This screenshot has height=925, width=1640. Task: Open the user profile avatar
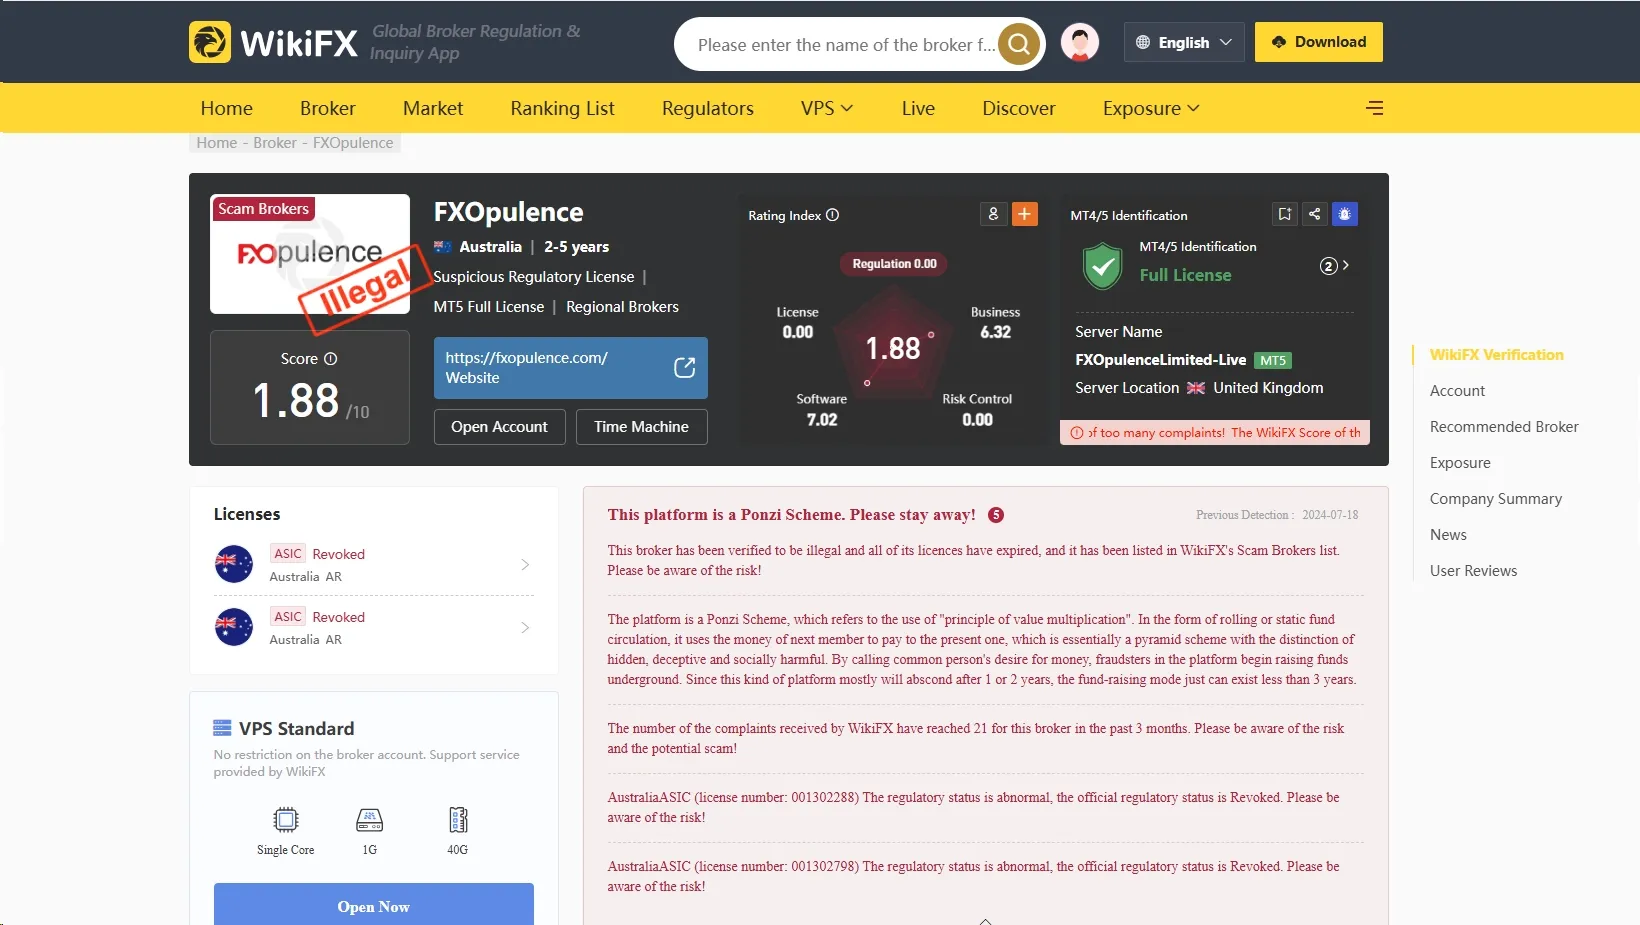click(1080, 42)
